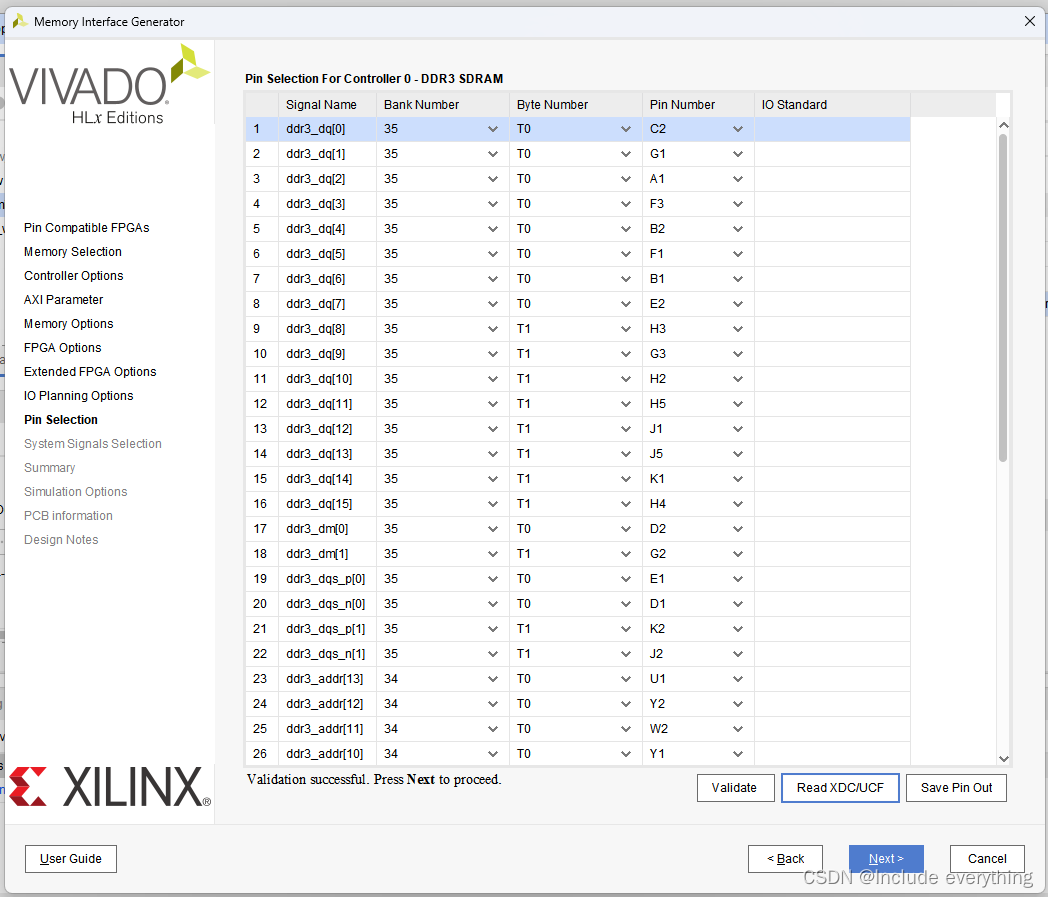Open Memory Options step
The height and width of the screenshot is (897, 1048).
pyautogui.click(x=68, y=324)
